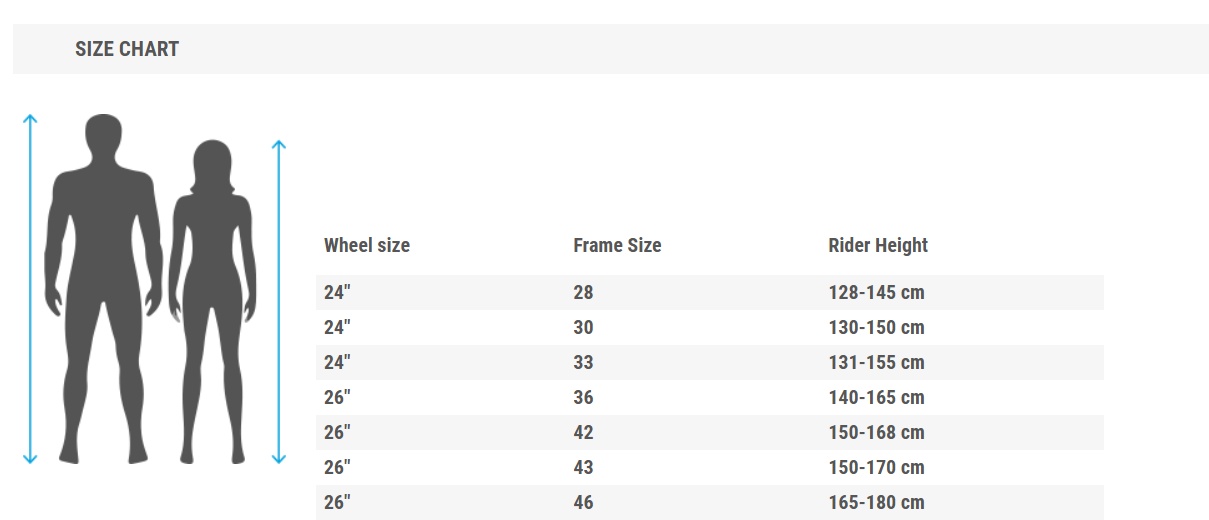Select the frame size 30 cell

583,328
